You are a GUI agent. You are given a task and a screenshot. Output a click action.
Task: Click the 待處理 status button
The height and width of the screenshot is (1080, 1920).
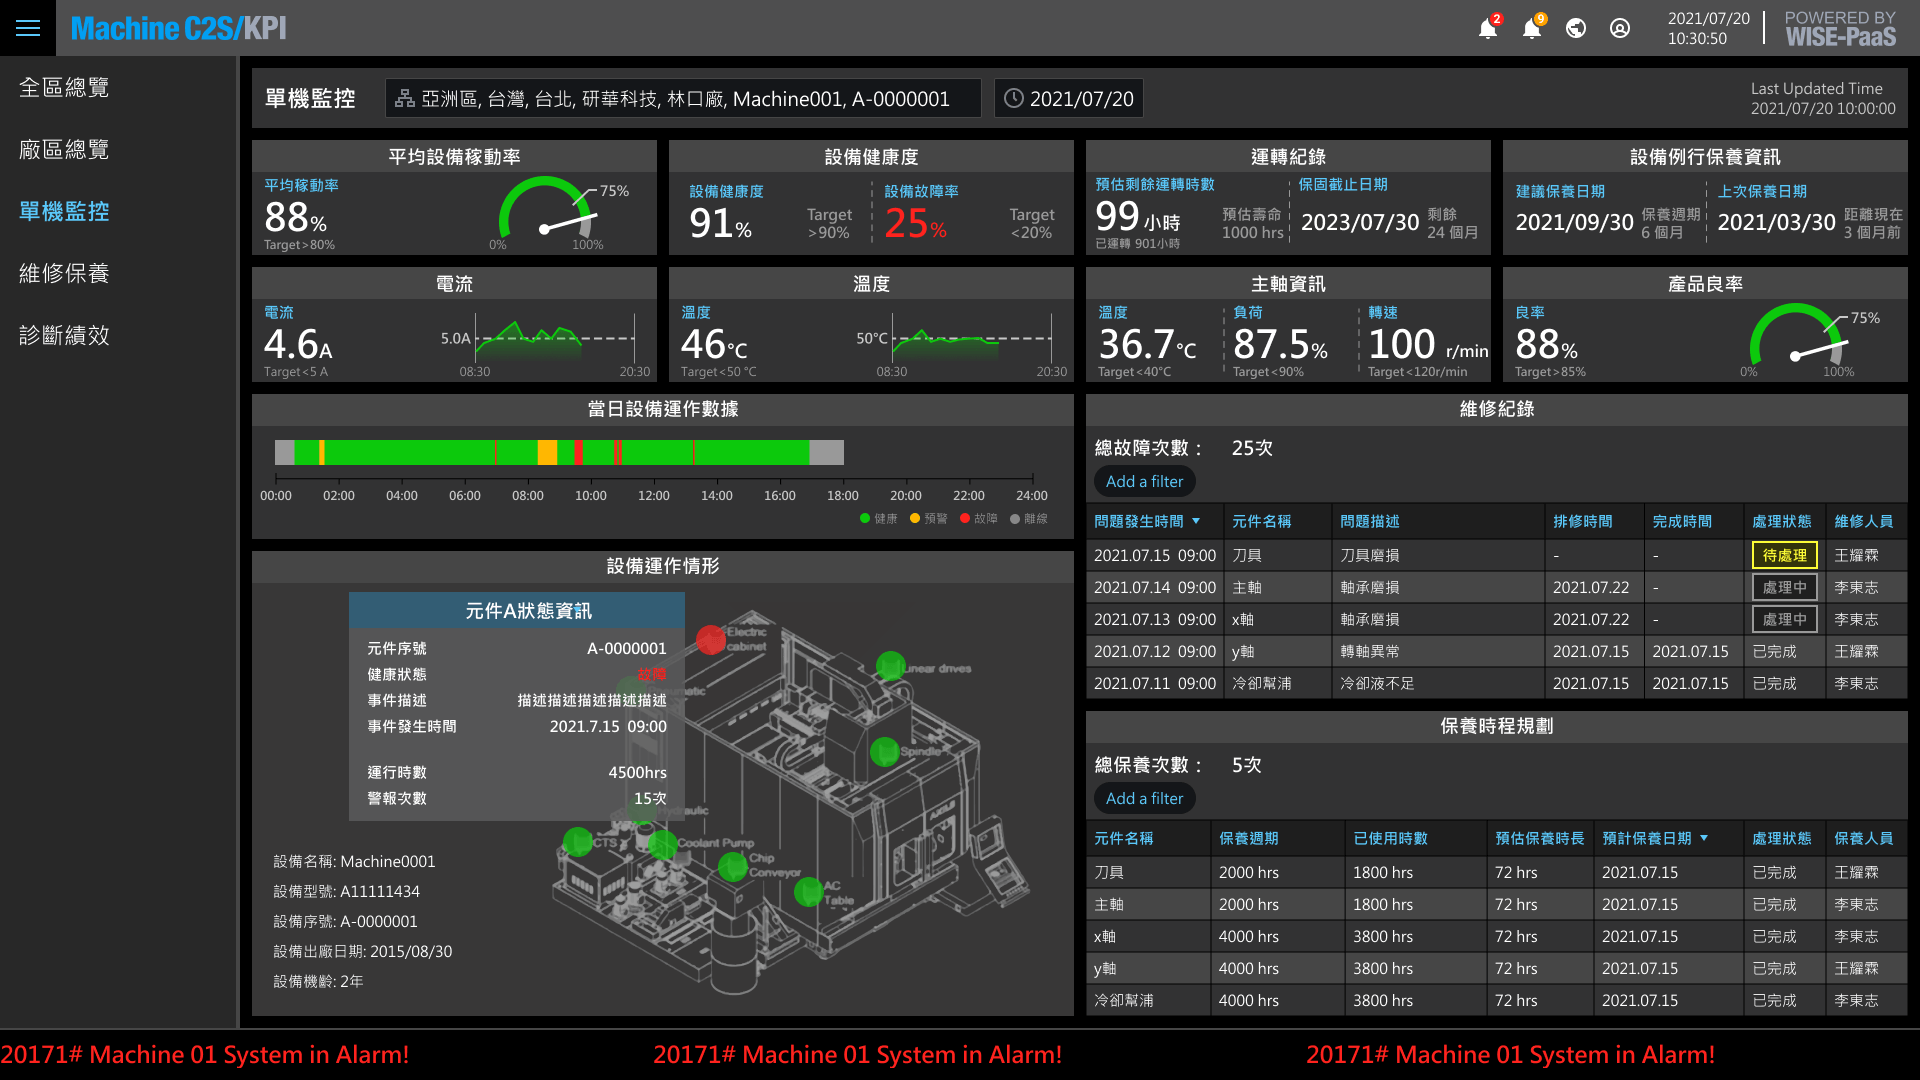(x=1784, y=555)
